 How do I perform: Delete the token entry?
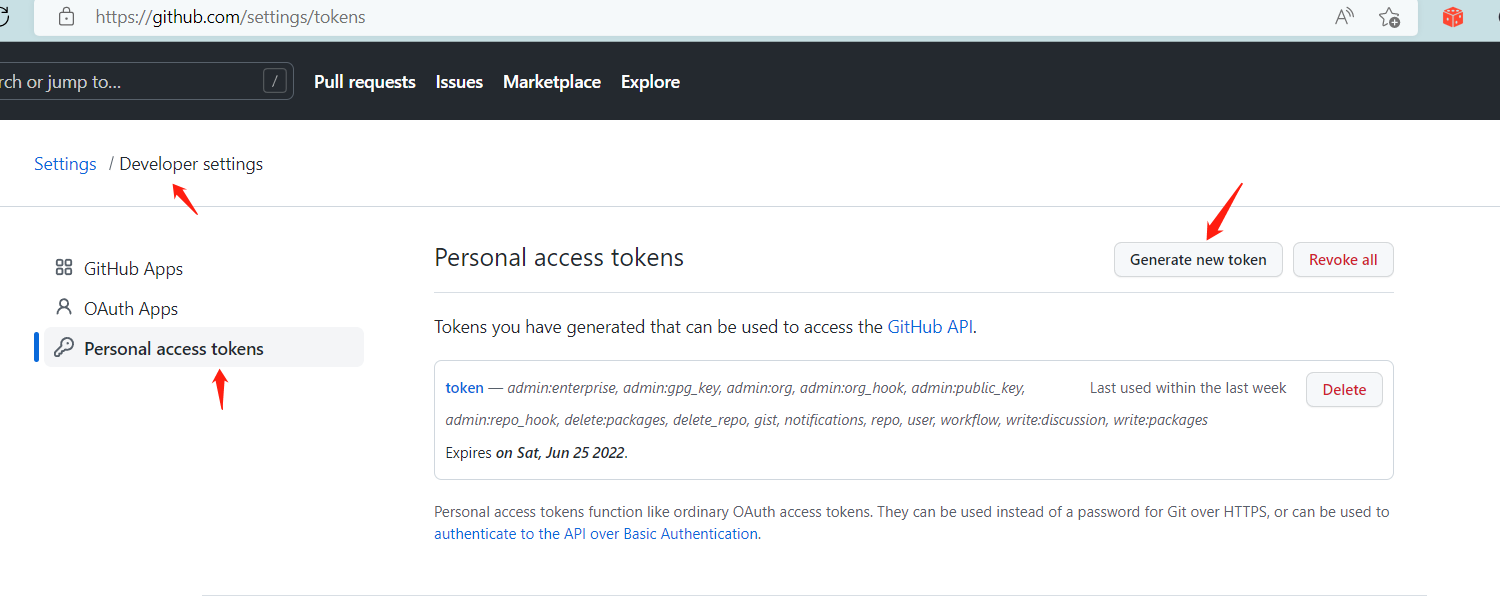point(1344,390)
